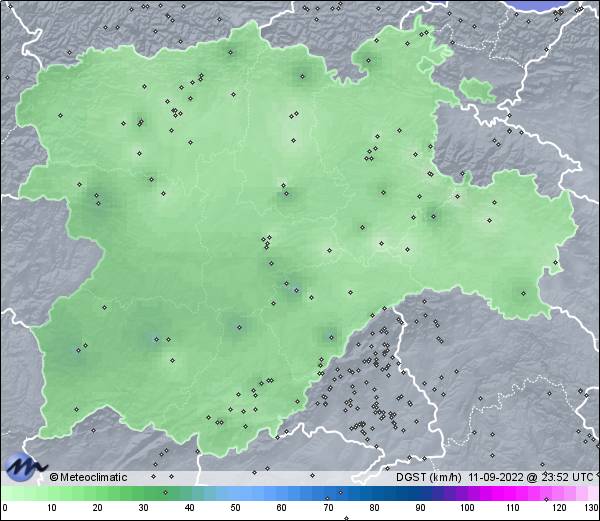600x521 pixels.
Task: Select the 120 value on the wind scale
Action: [x=559, y=508]
